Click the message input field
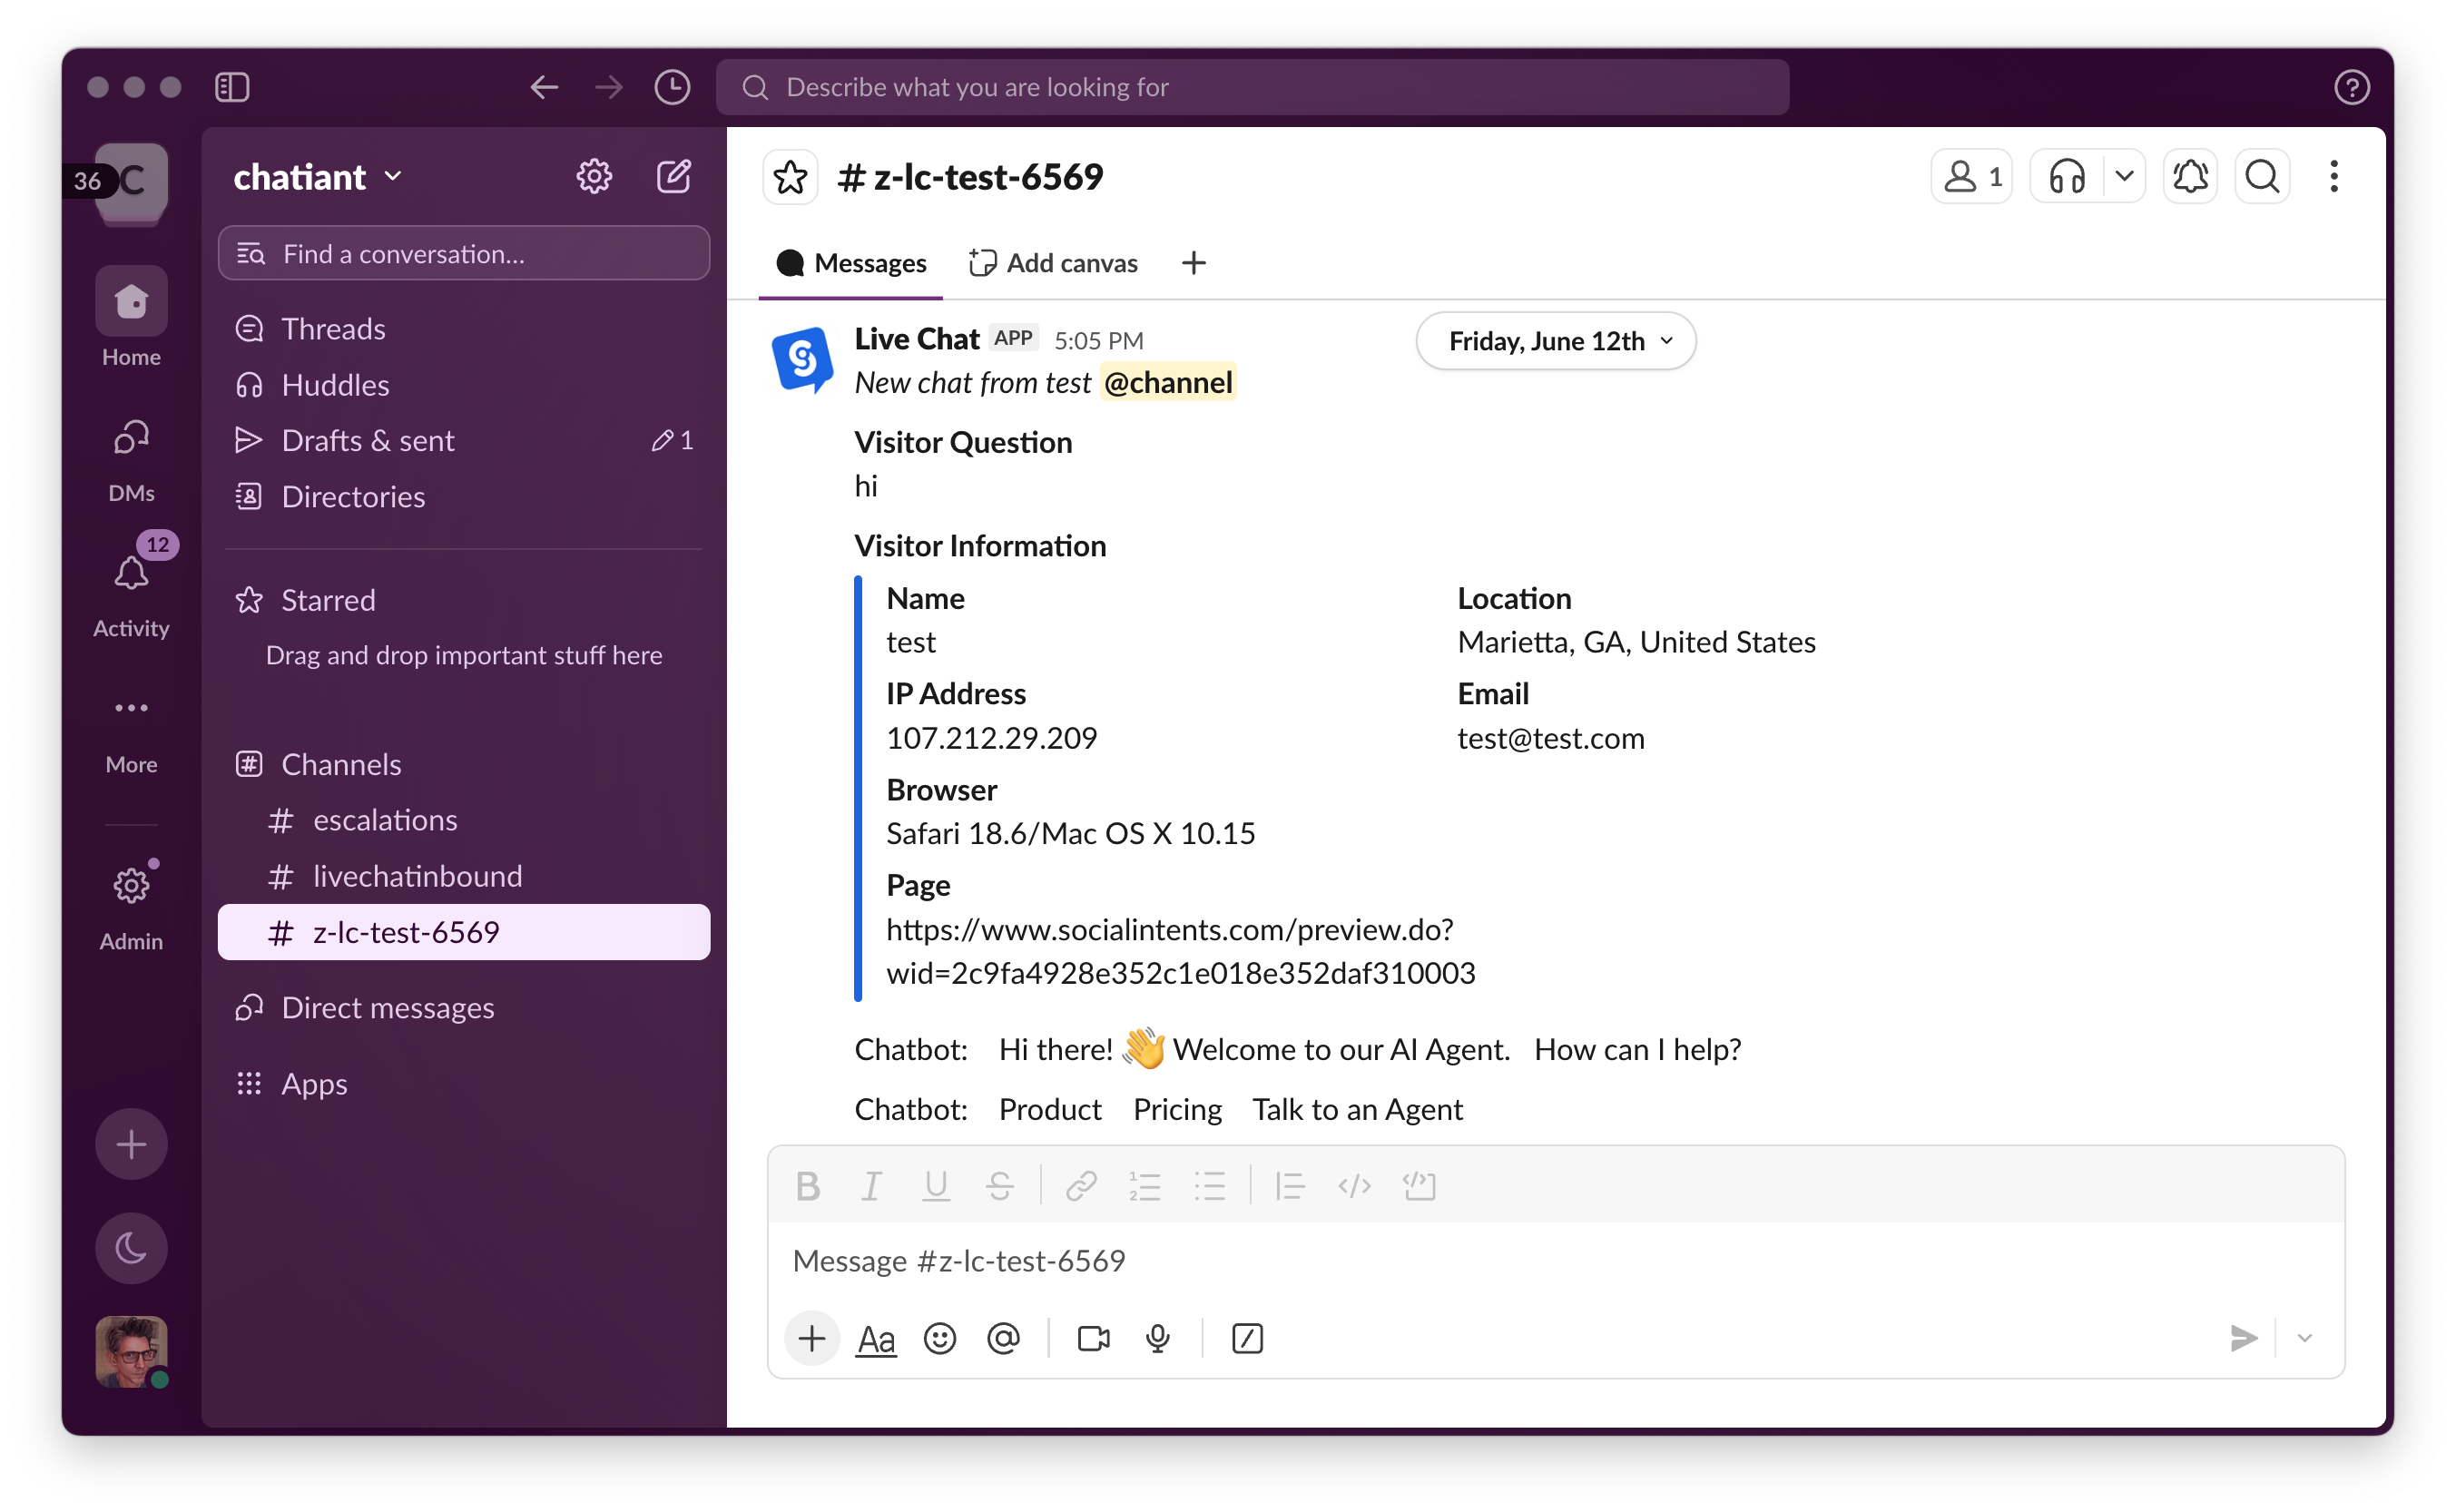Image resolution: width=2456 pixels, height=1512 pixels. 1556,1260
